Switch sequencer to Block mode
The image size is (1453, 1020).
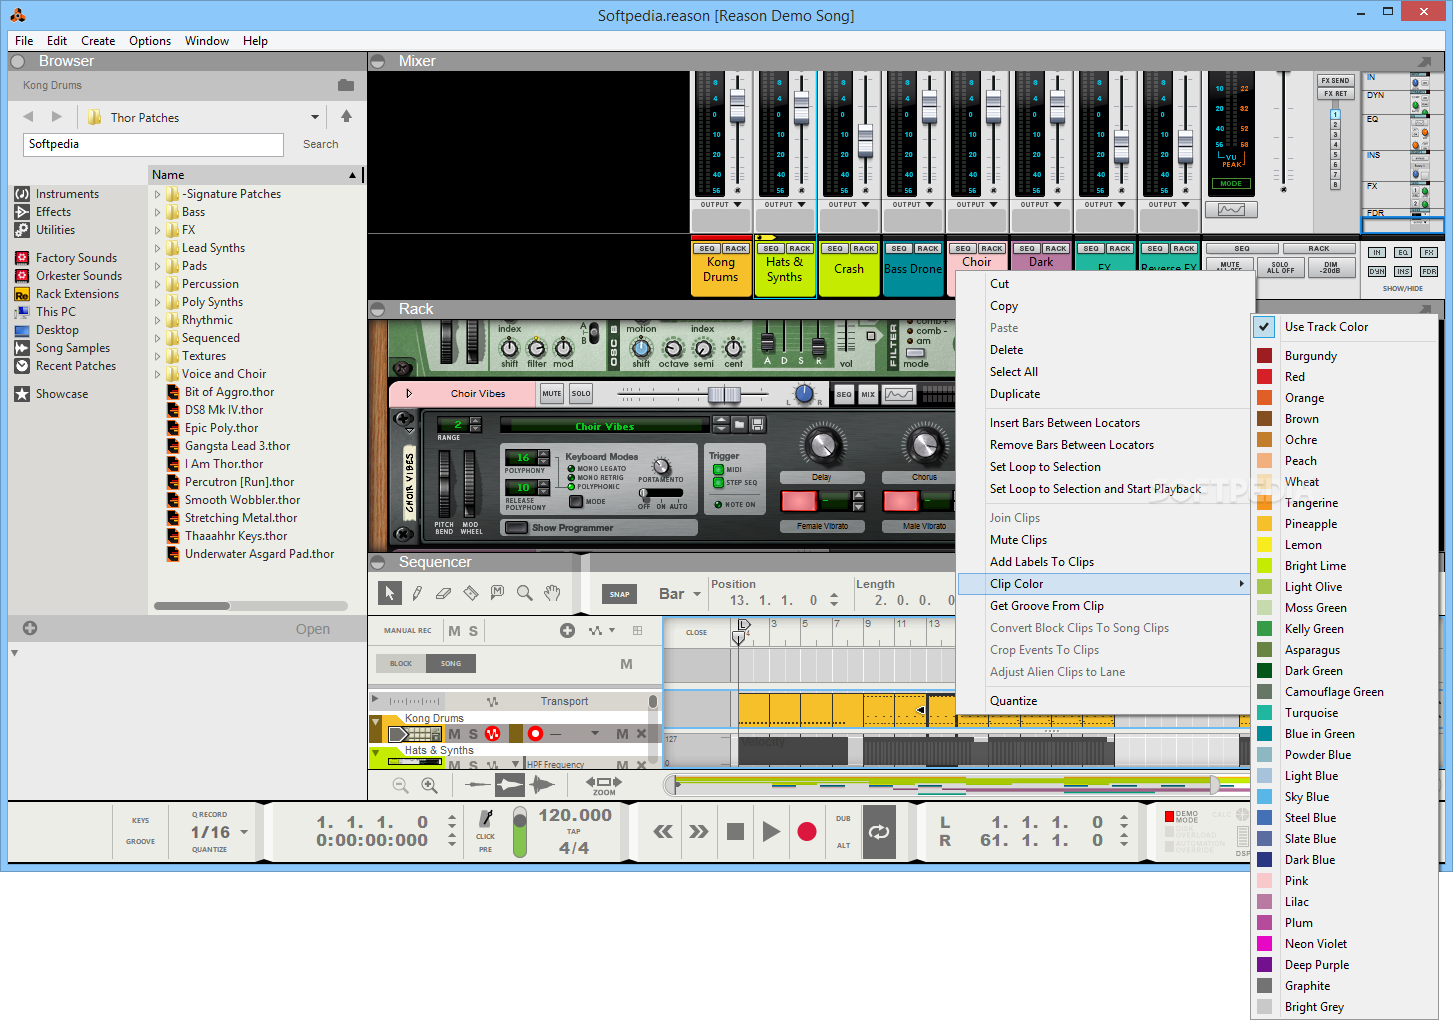click(401, 663)
